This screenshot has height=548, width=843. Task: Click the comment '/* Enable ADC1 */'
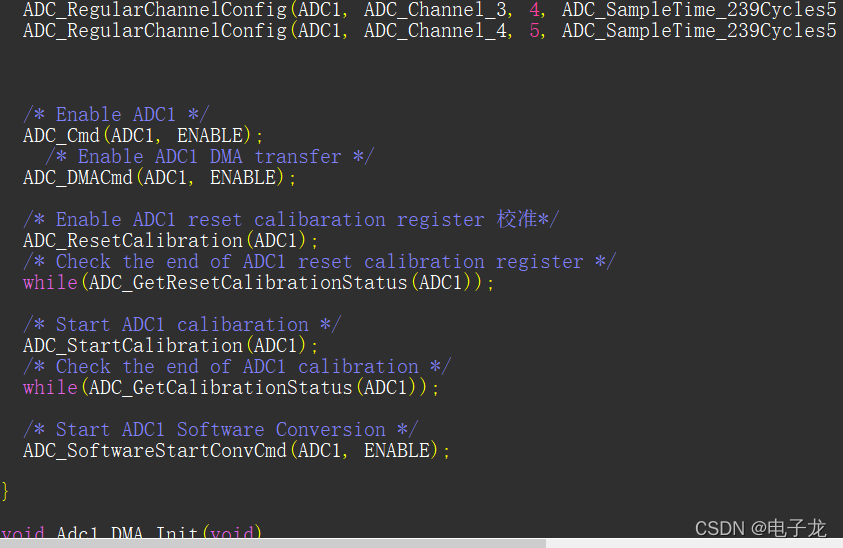pyautogui.click(x=116, y=115)
